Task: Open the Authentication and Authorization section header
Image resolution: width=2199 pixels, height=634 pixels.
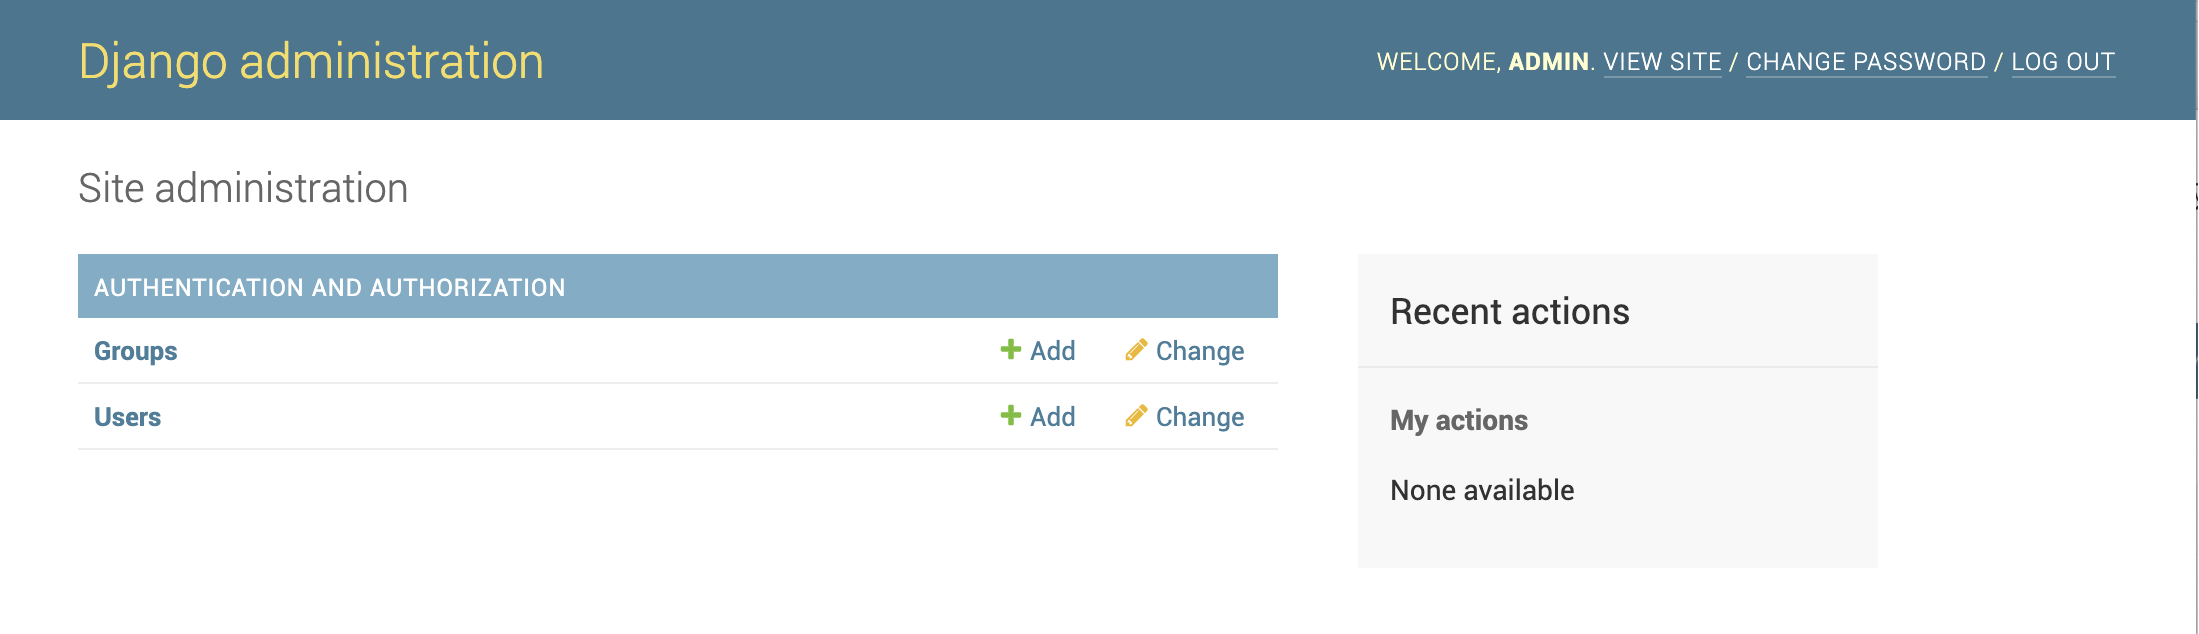Action: pyautogui.click(x=329, y=288)
